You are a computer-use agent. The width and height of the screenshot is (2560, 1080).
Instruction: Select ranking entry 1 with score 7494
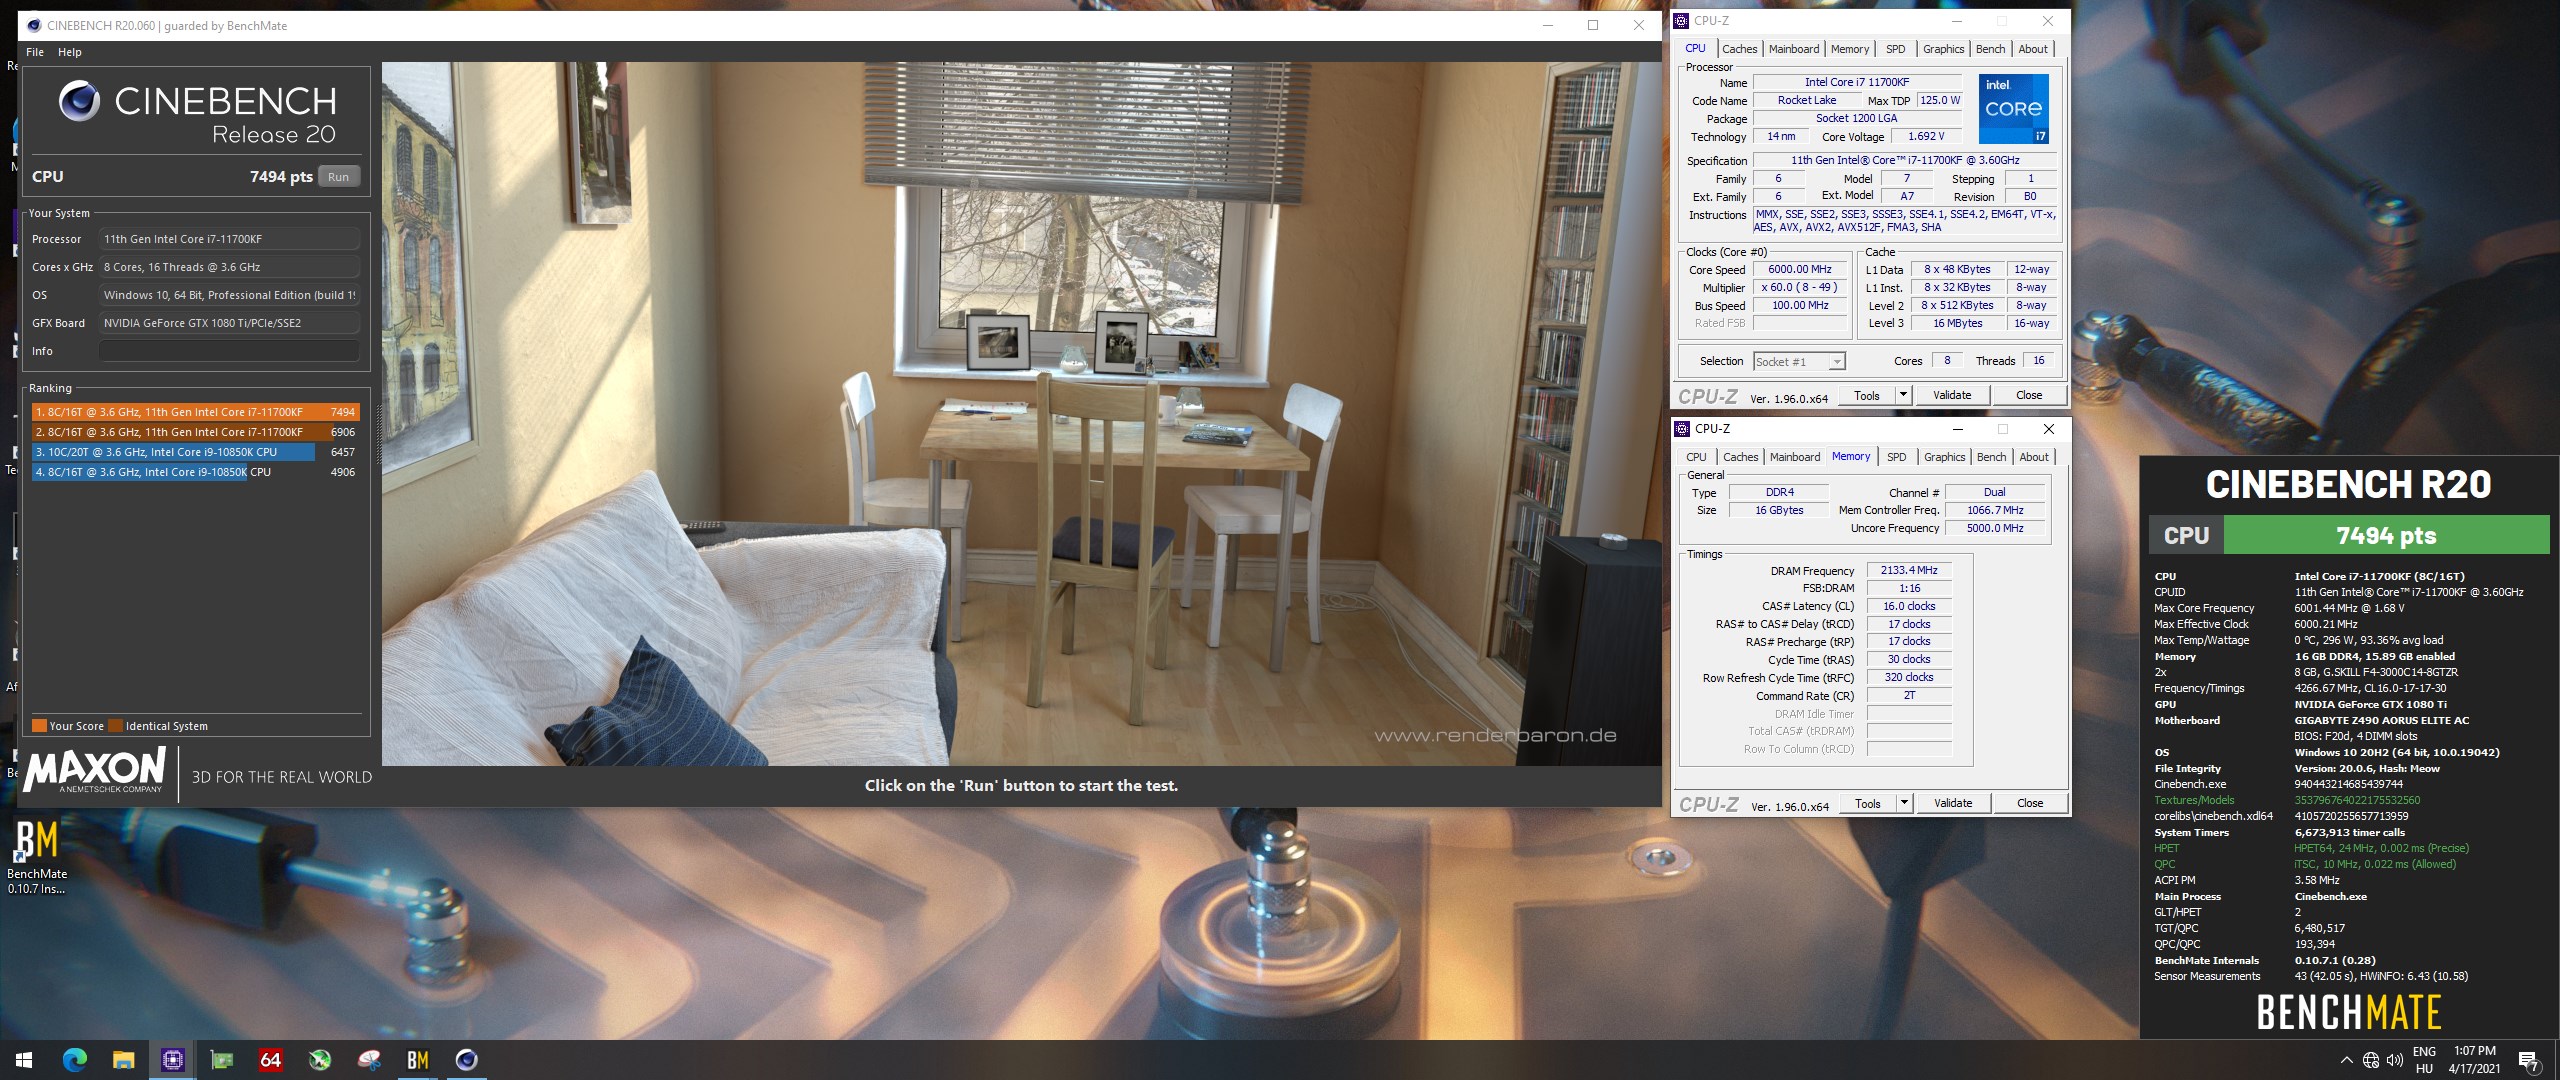coord(195,412)
